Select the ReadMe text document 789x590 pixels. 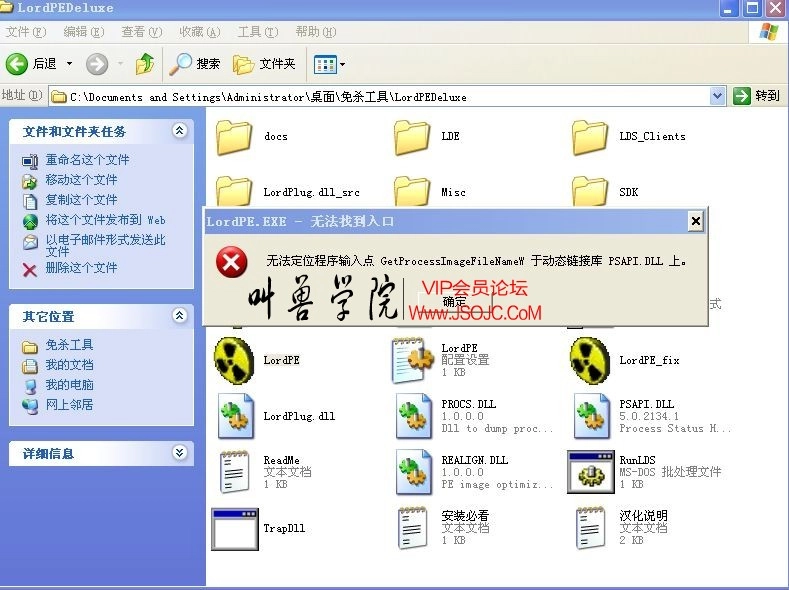pos(234,472)
